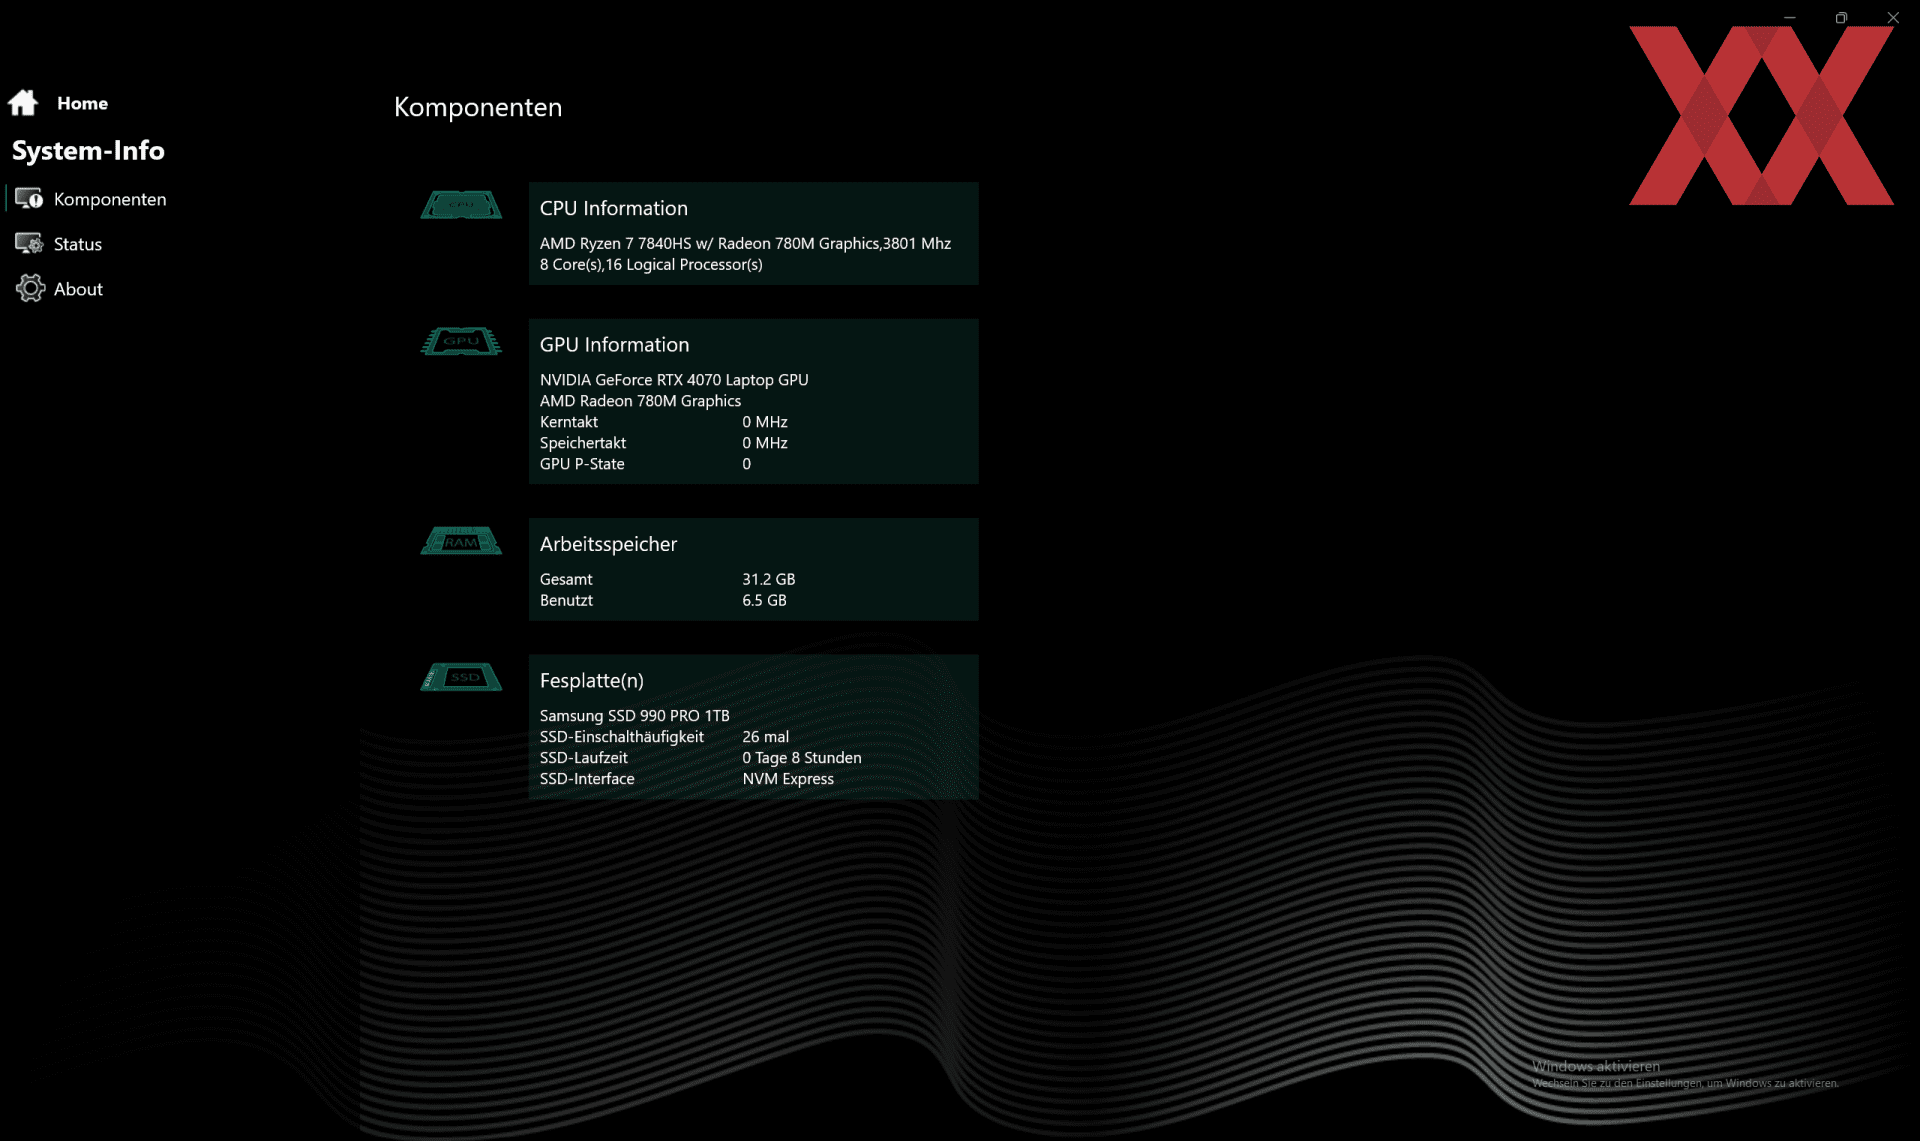Click the SSD-Laufzeit label

[584, 758]
